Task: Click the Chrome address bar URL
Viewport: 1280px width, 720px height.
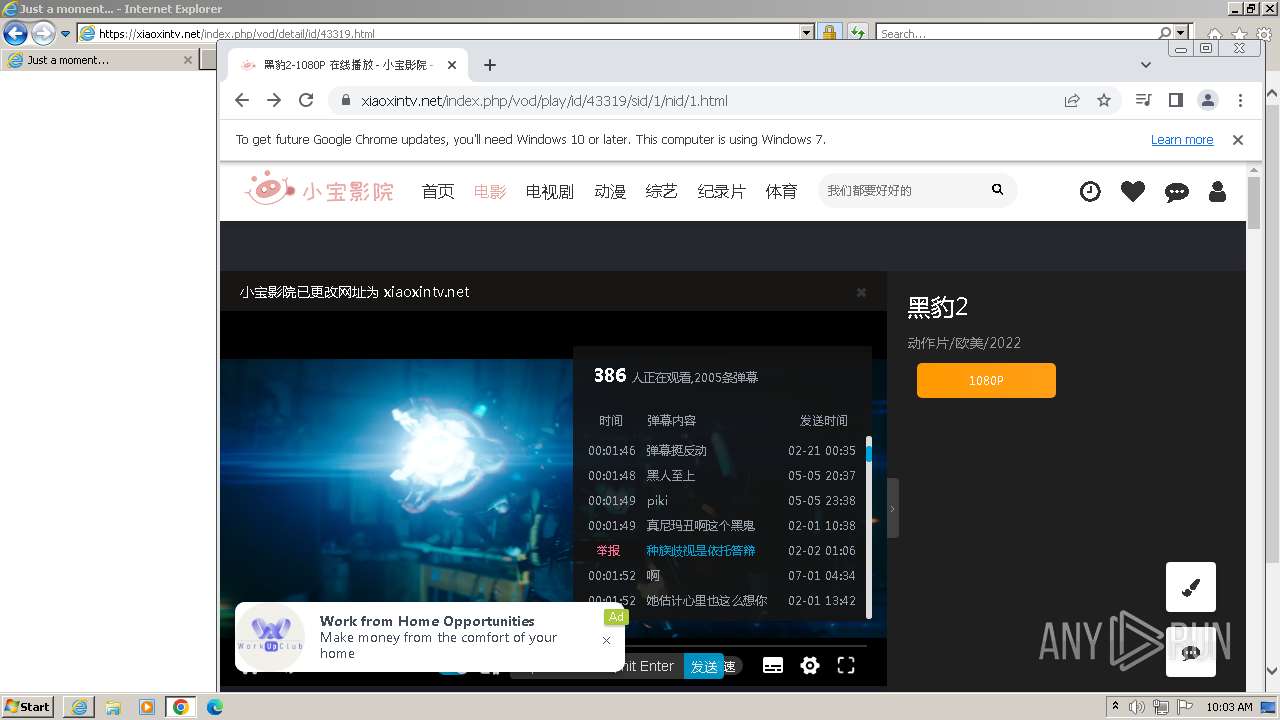Action: click(x=544, y=100)
